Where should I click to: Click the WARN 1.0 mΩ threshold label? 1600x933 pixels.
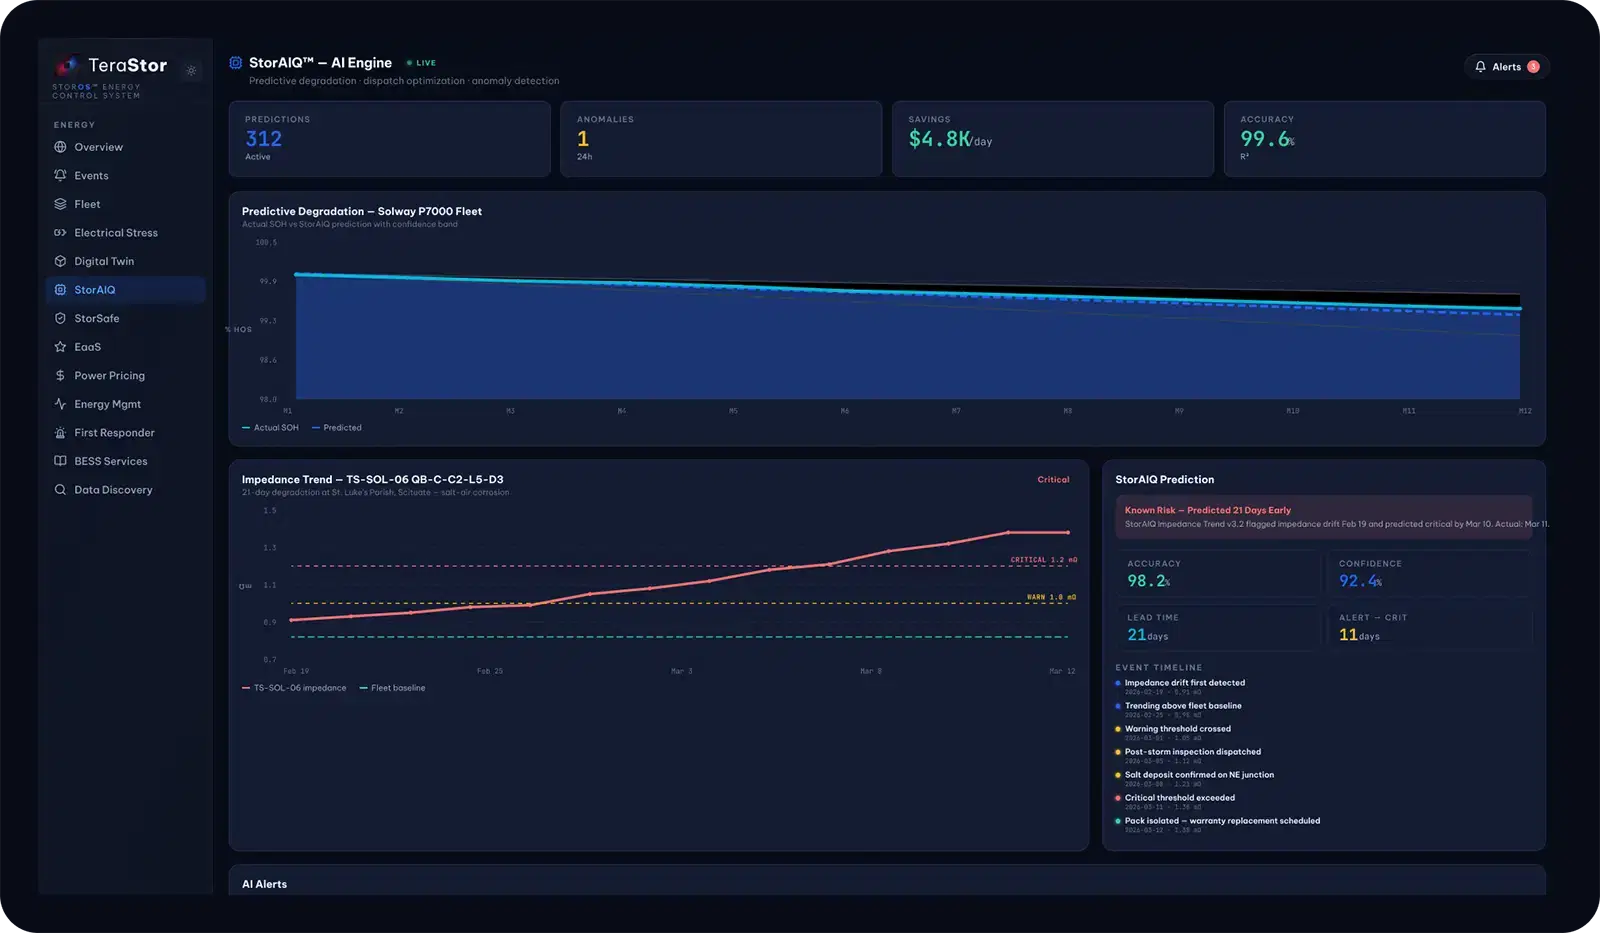(x=1052, y=597)
